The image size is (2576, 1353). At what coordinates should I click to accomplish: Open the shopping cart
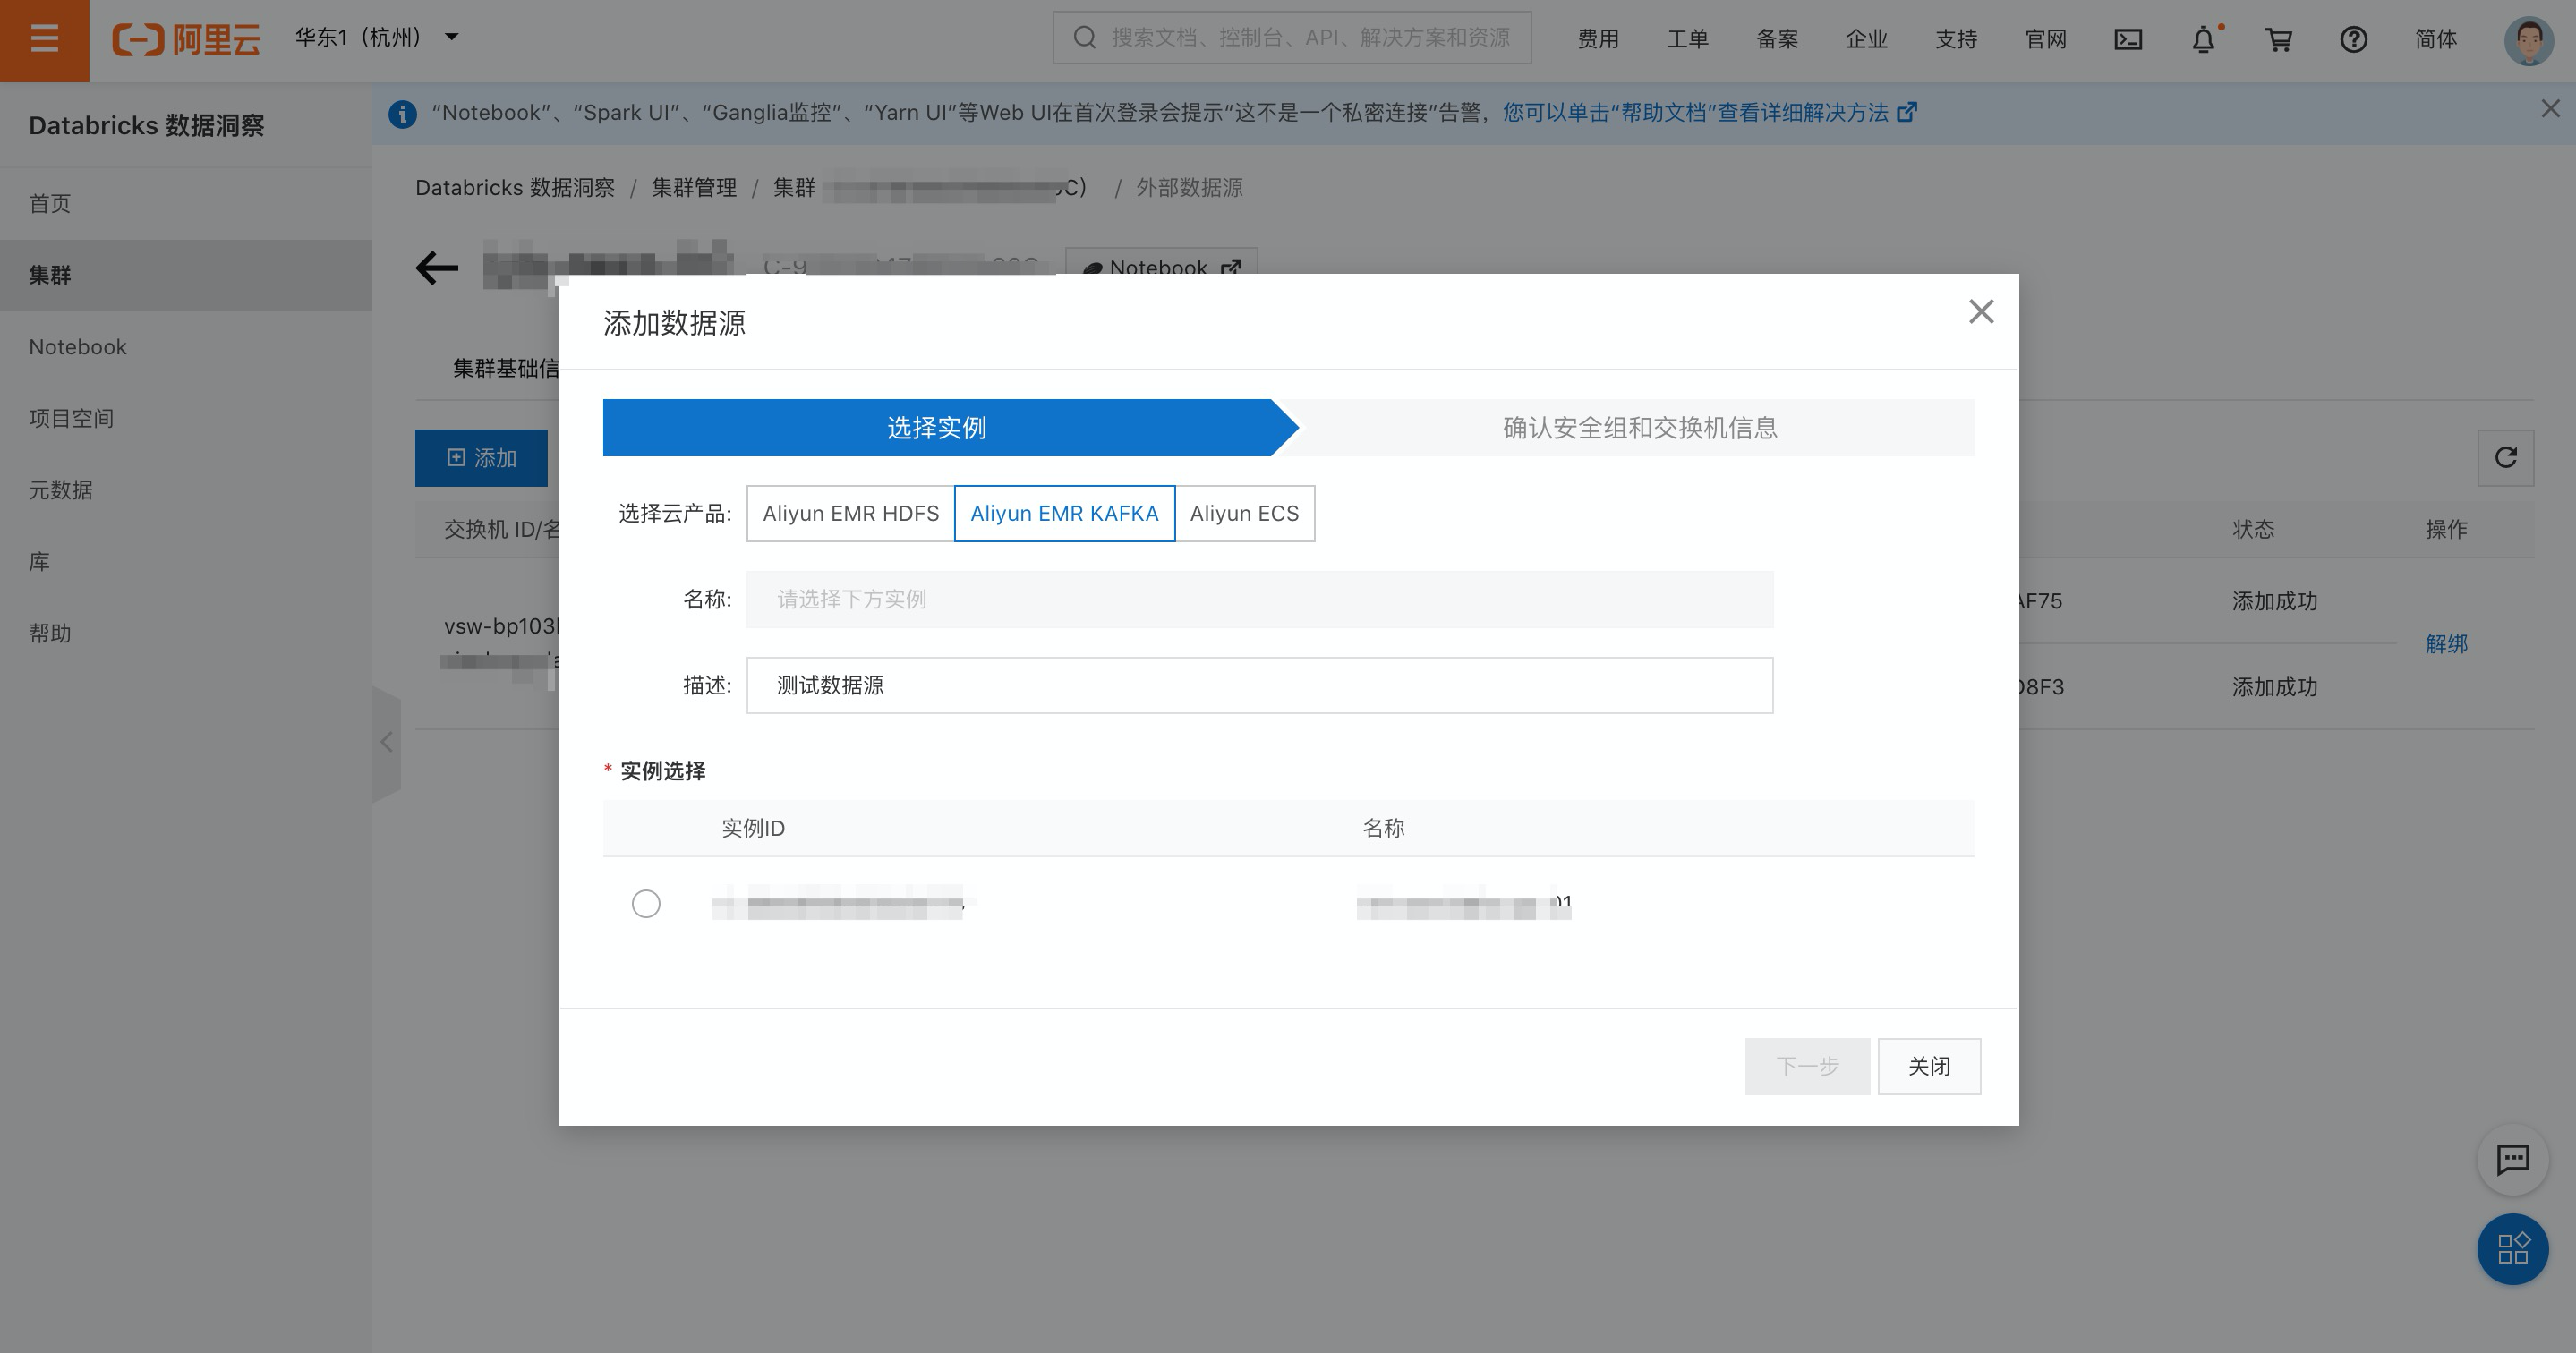tap(2279, 39)
